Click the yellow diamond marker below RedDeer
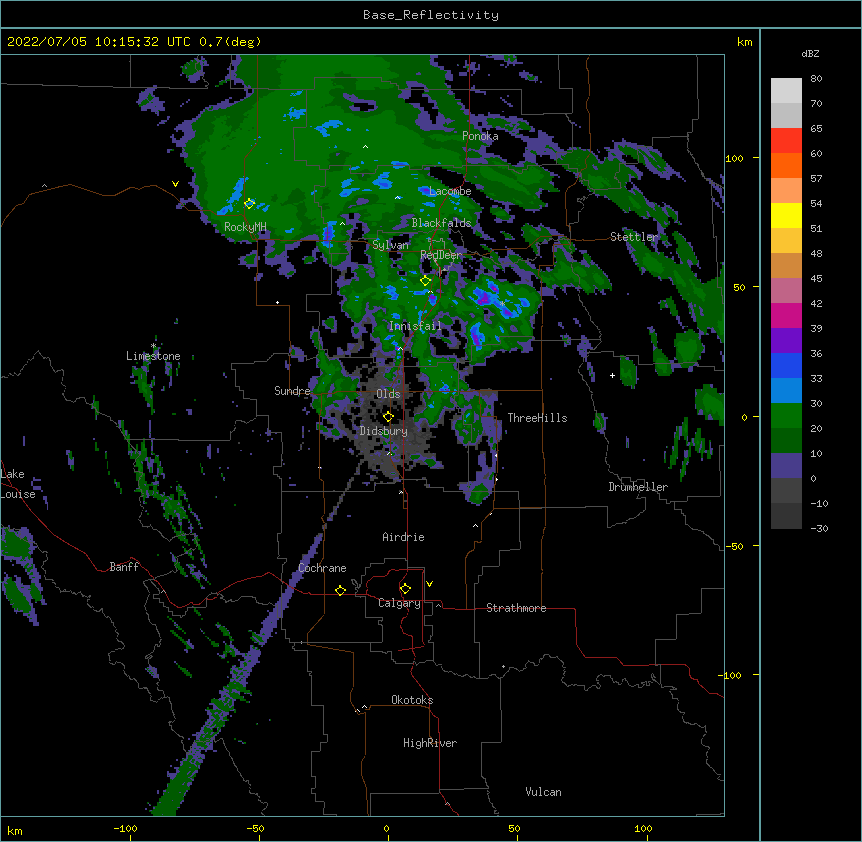The width and height of the screenshot is (862, 842). click(426, 281)
